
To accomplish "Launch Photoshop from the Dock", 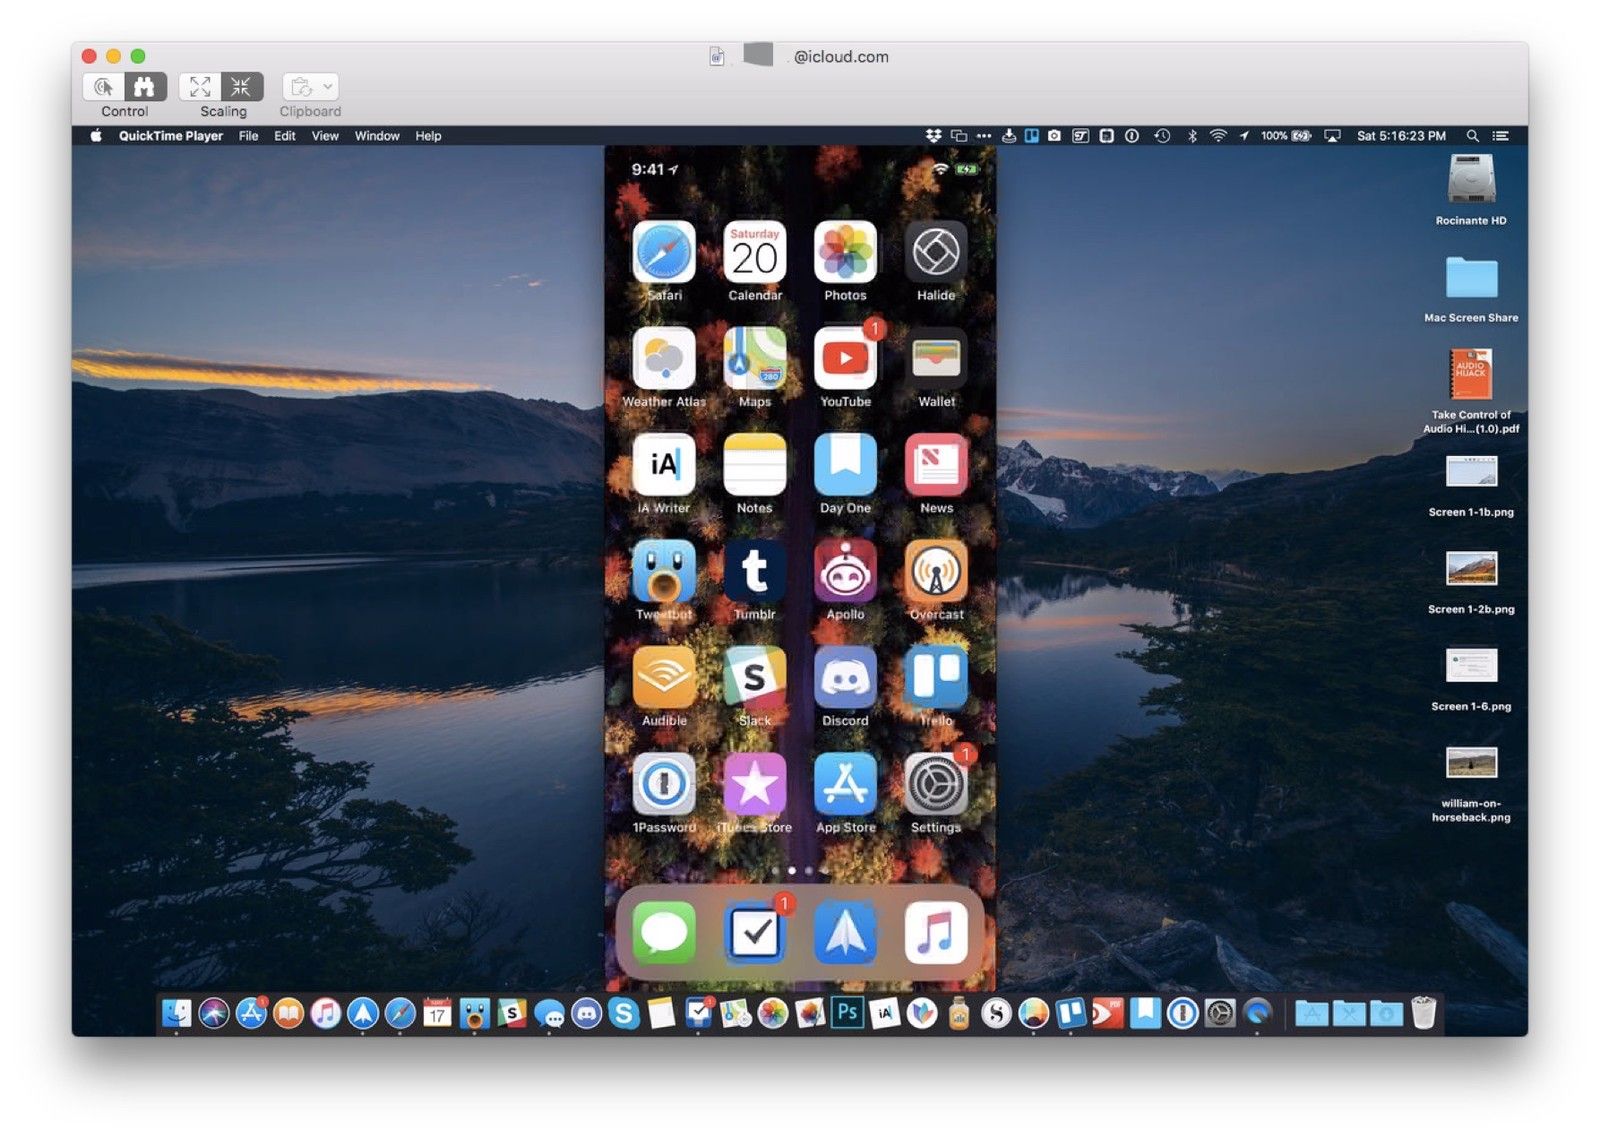I will coord(846,1013).
